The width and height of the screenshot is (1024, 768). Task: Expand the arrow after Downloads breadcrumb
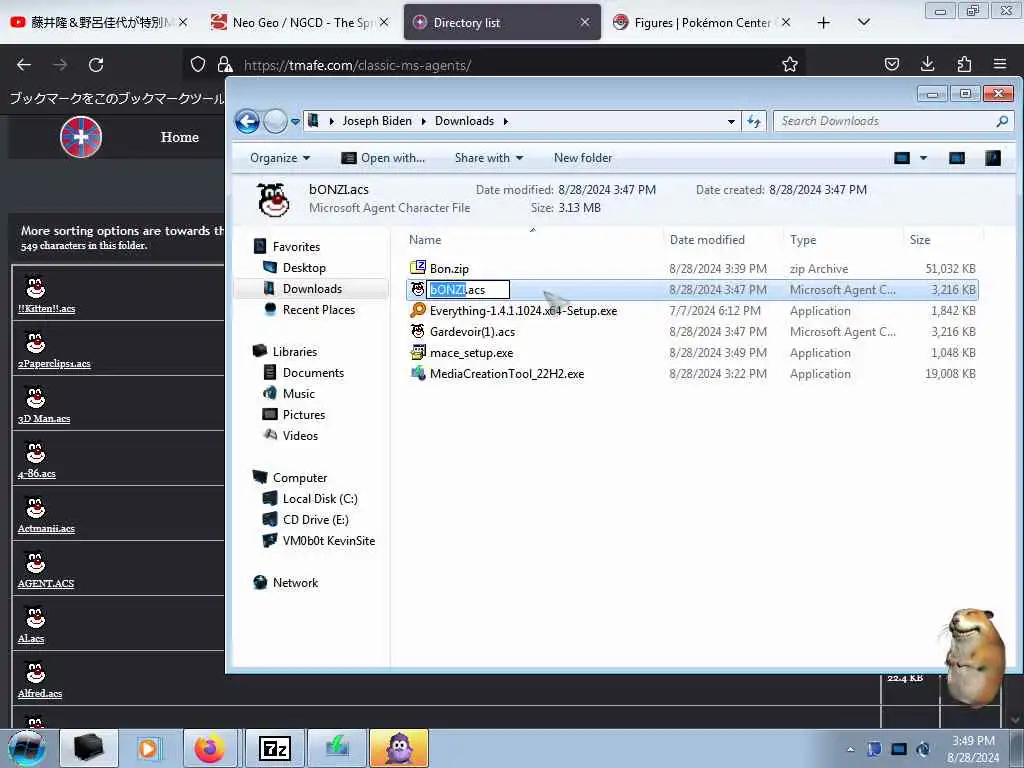tap(505, 121)
